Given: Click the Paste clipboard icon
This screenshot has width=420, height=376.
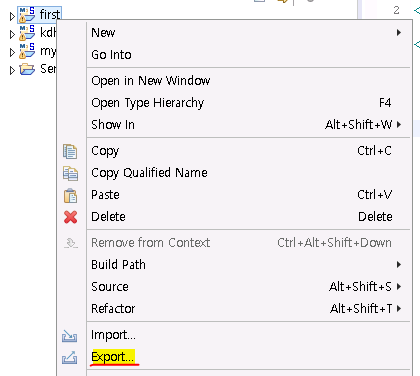Looking at the screenshot, I should click(x=70, y=195).
